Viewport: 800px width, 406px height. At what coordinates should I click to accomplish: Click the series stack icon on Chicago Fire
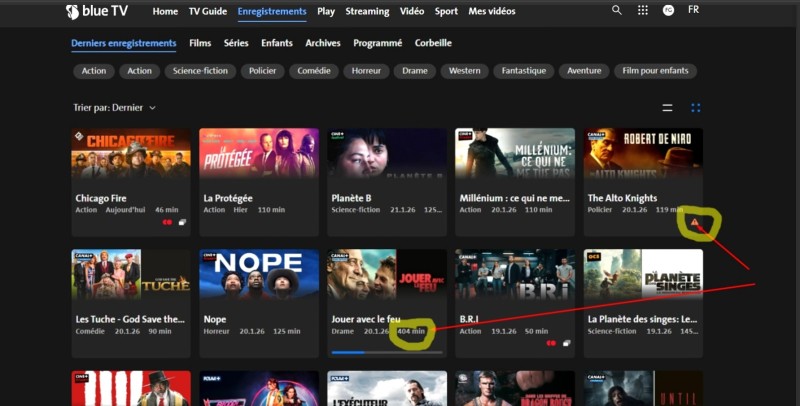pos(182,223)
